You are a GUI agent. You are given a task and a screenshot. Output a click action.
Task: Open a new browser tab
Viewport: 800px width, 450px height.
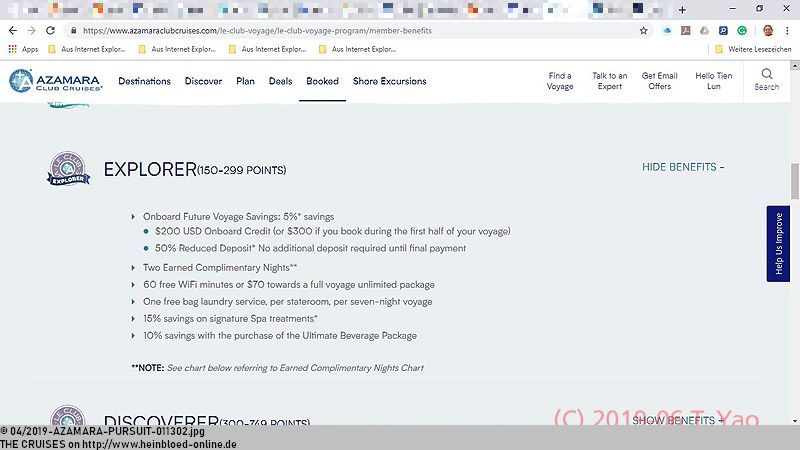(x=682, y=10)
